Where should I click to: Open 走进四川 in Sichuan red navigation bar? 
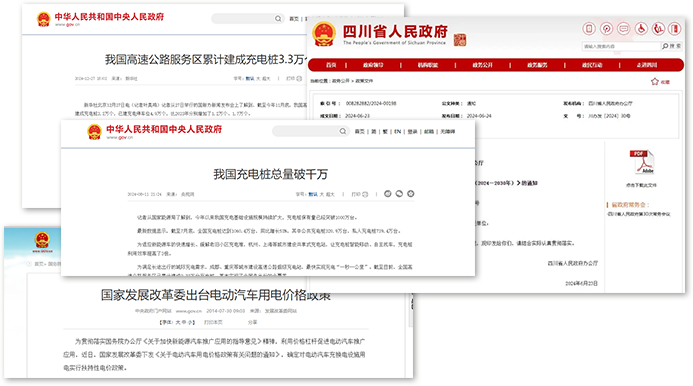point(647,65)
